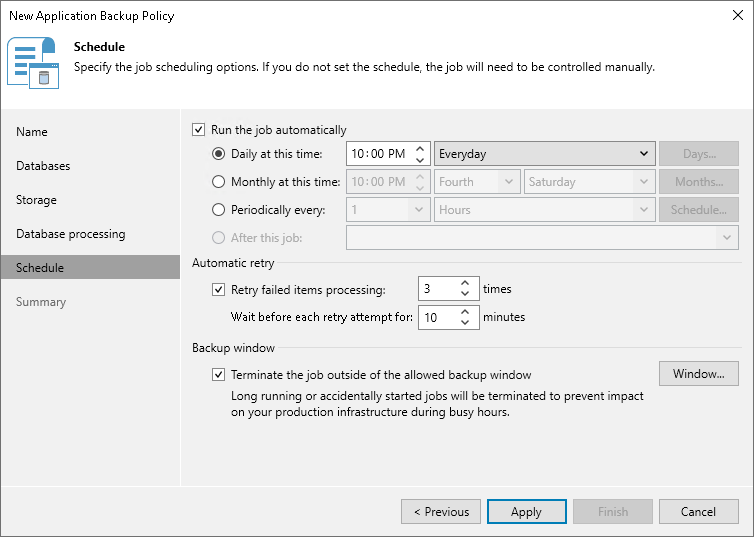Screen dimensions: 754x537
Task: Open the After this job dropdown
Action: pyautogui.click(x=542, y=237)
